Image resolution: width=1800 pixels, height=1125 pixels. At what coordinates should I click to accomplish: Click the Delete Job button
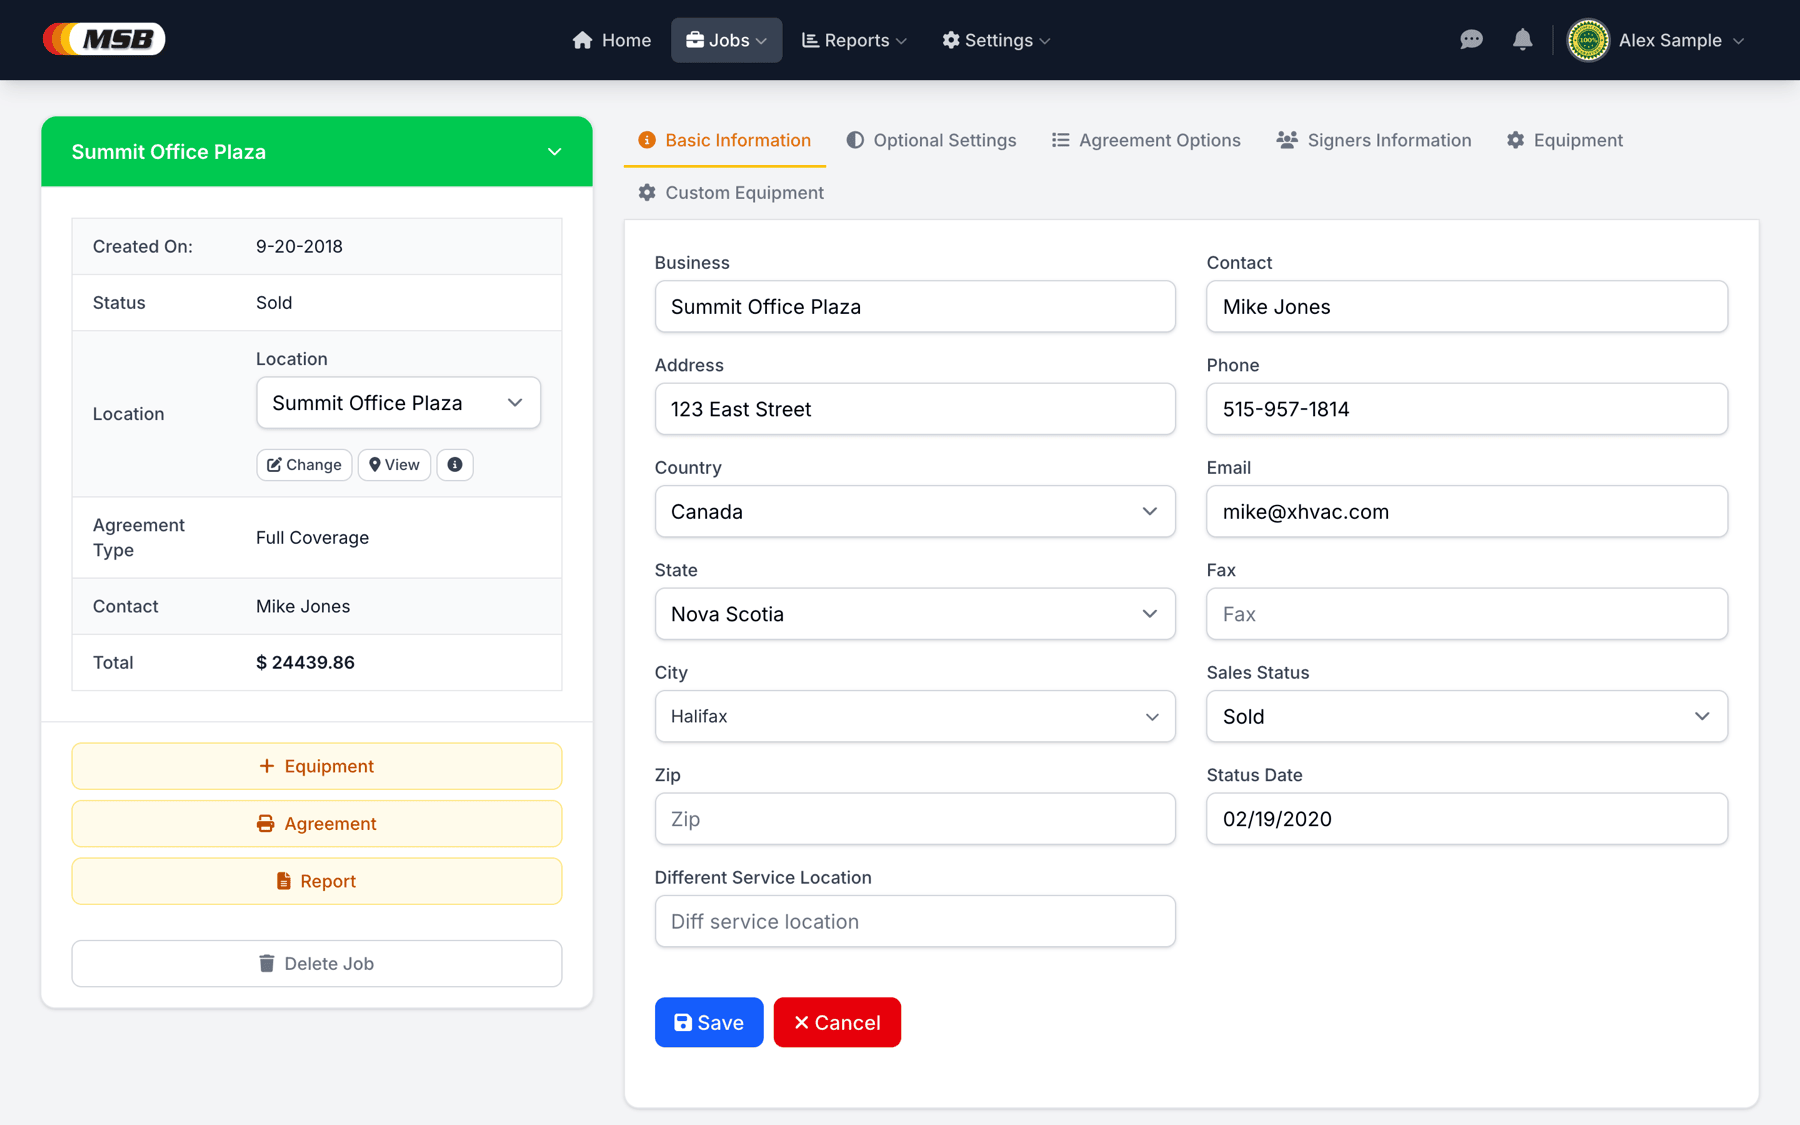[x=317, y=964]
